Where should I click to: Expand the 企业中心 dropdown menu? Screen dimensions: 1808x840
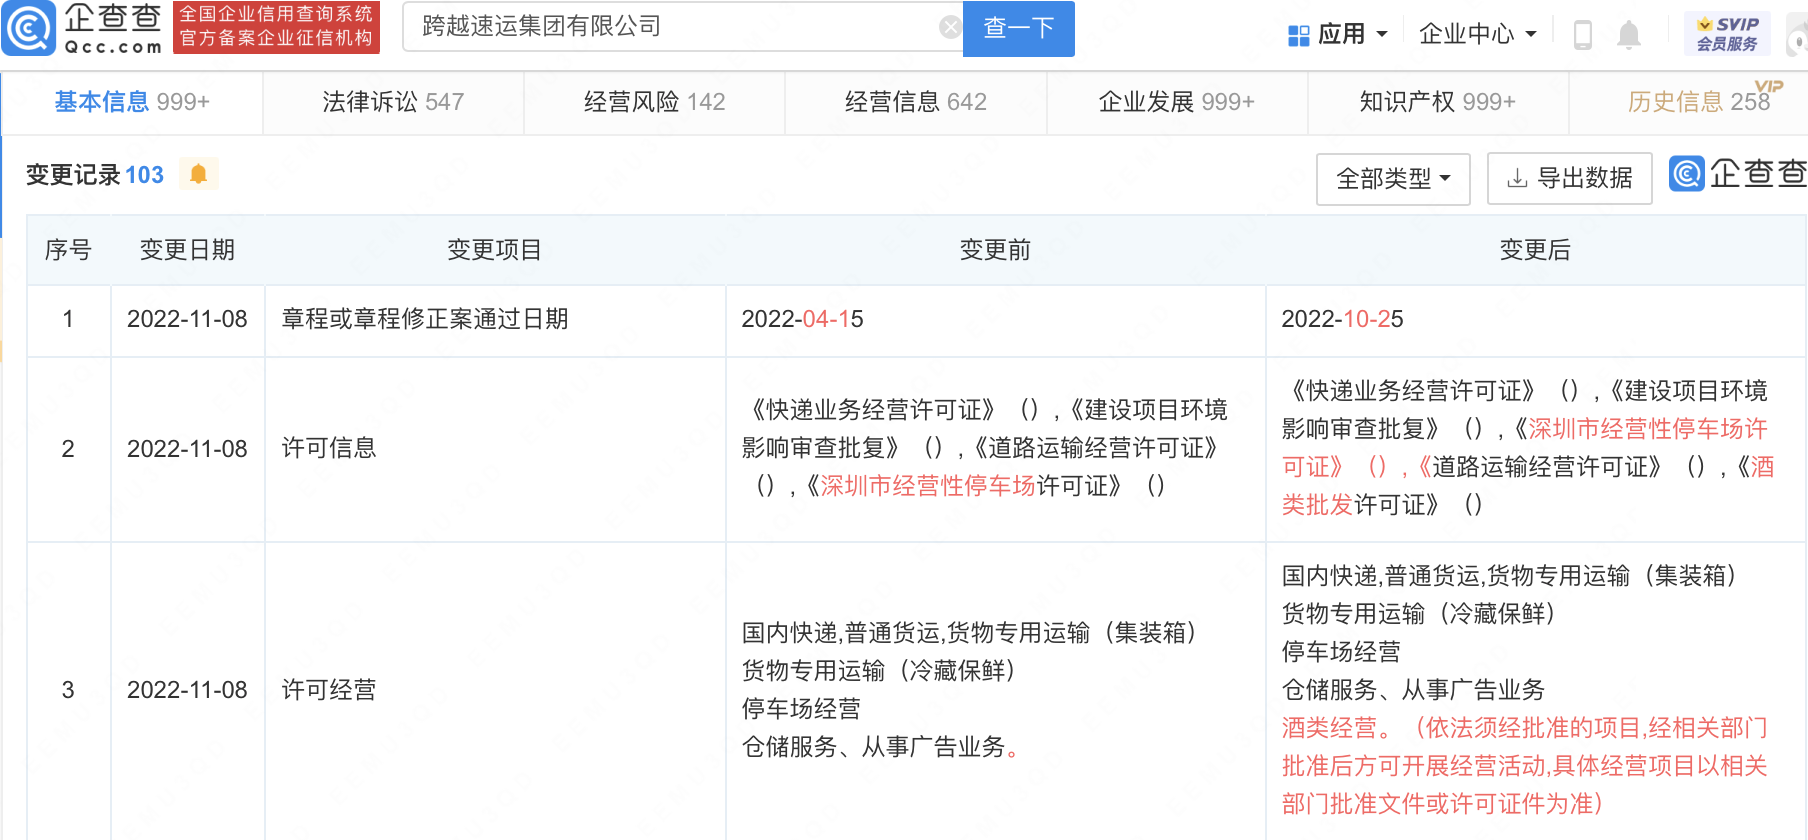coord(1477,34)
